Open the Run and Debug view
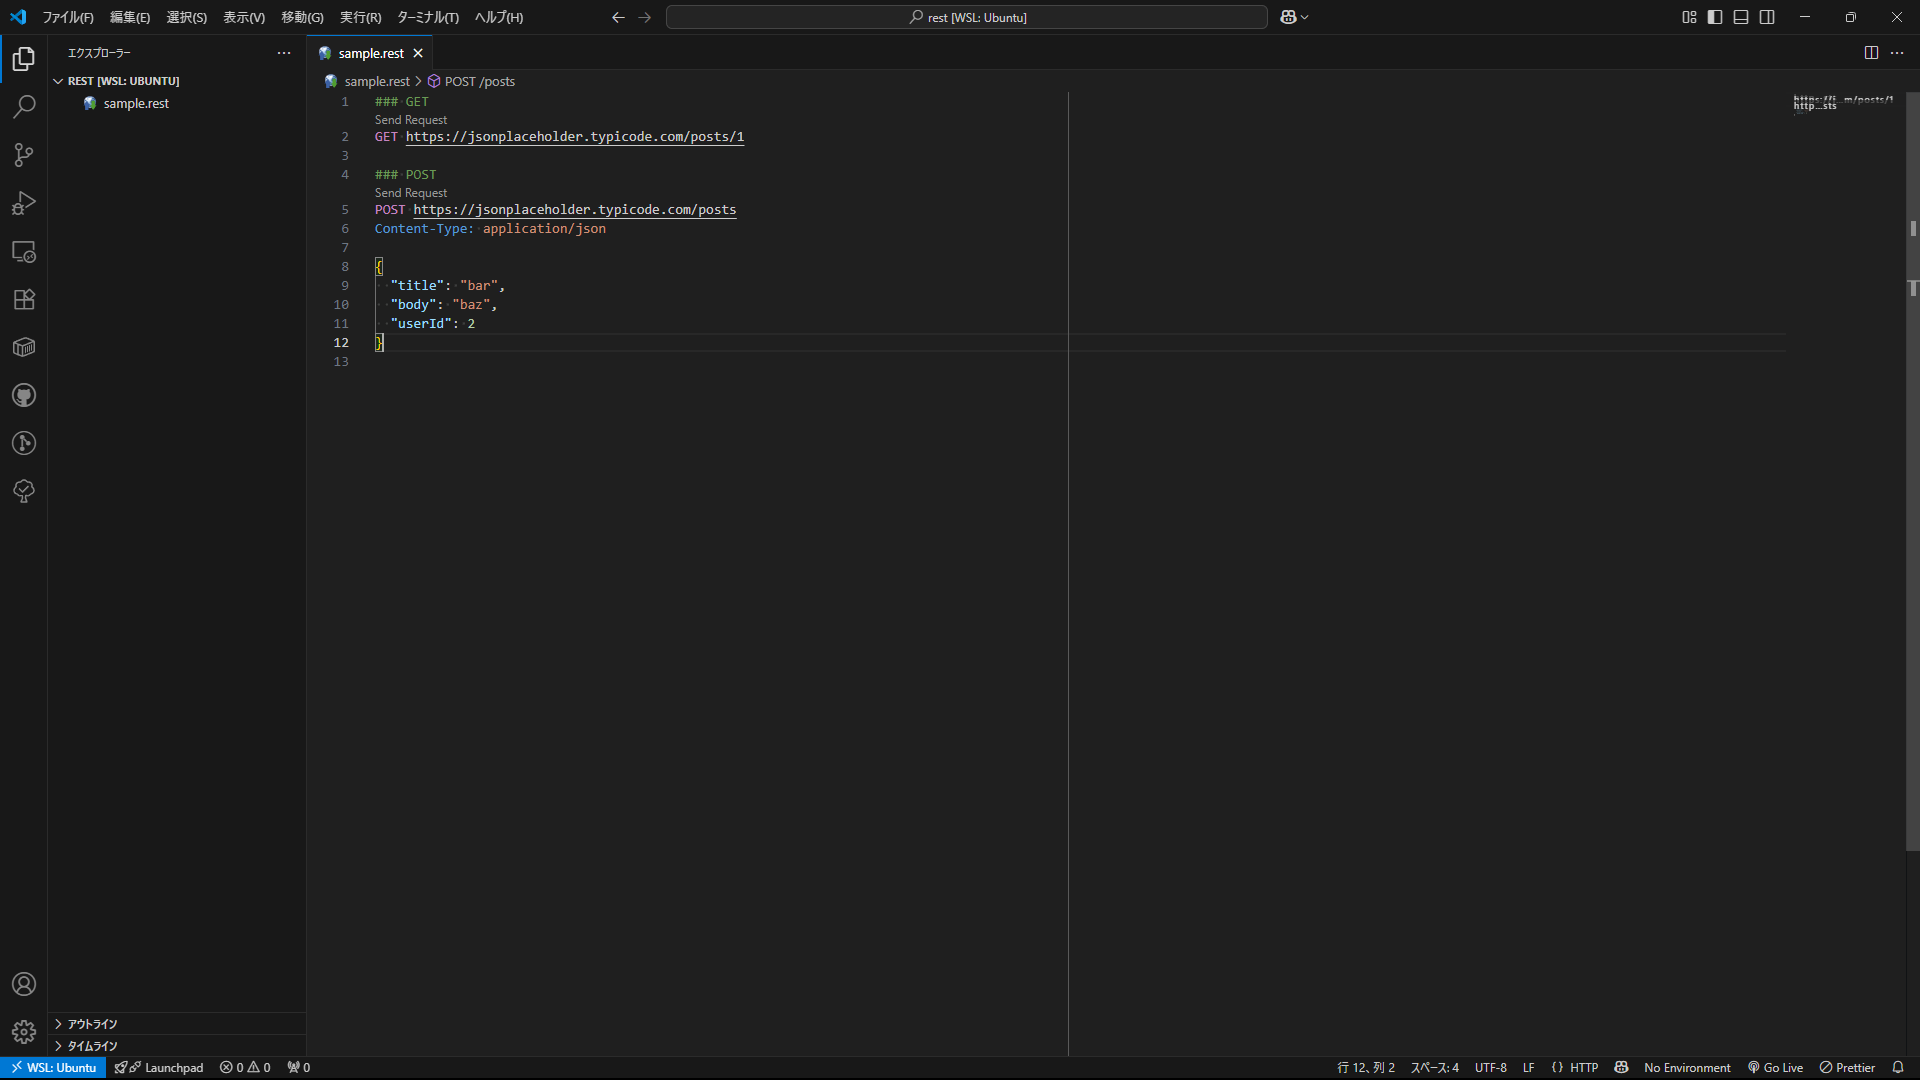 [x=24, y=203]
